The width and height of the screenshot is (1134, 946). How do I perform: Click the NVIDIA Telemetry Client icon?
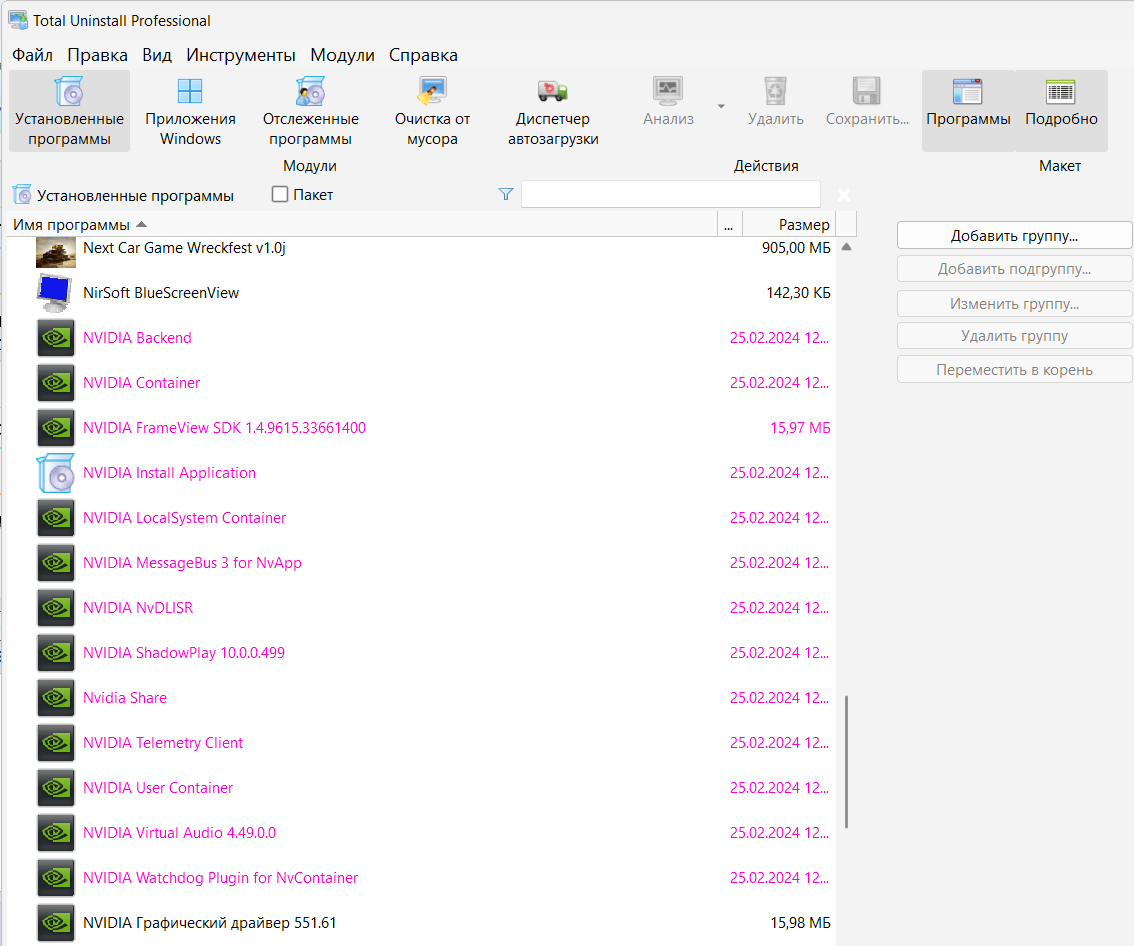tap(56, 743)
